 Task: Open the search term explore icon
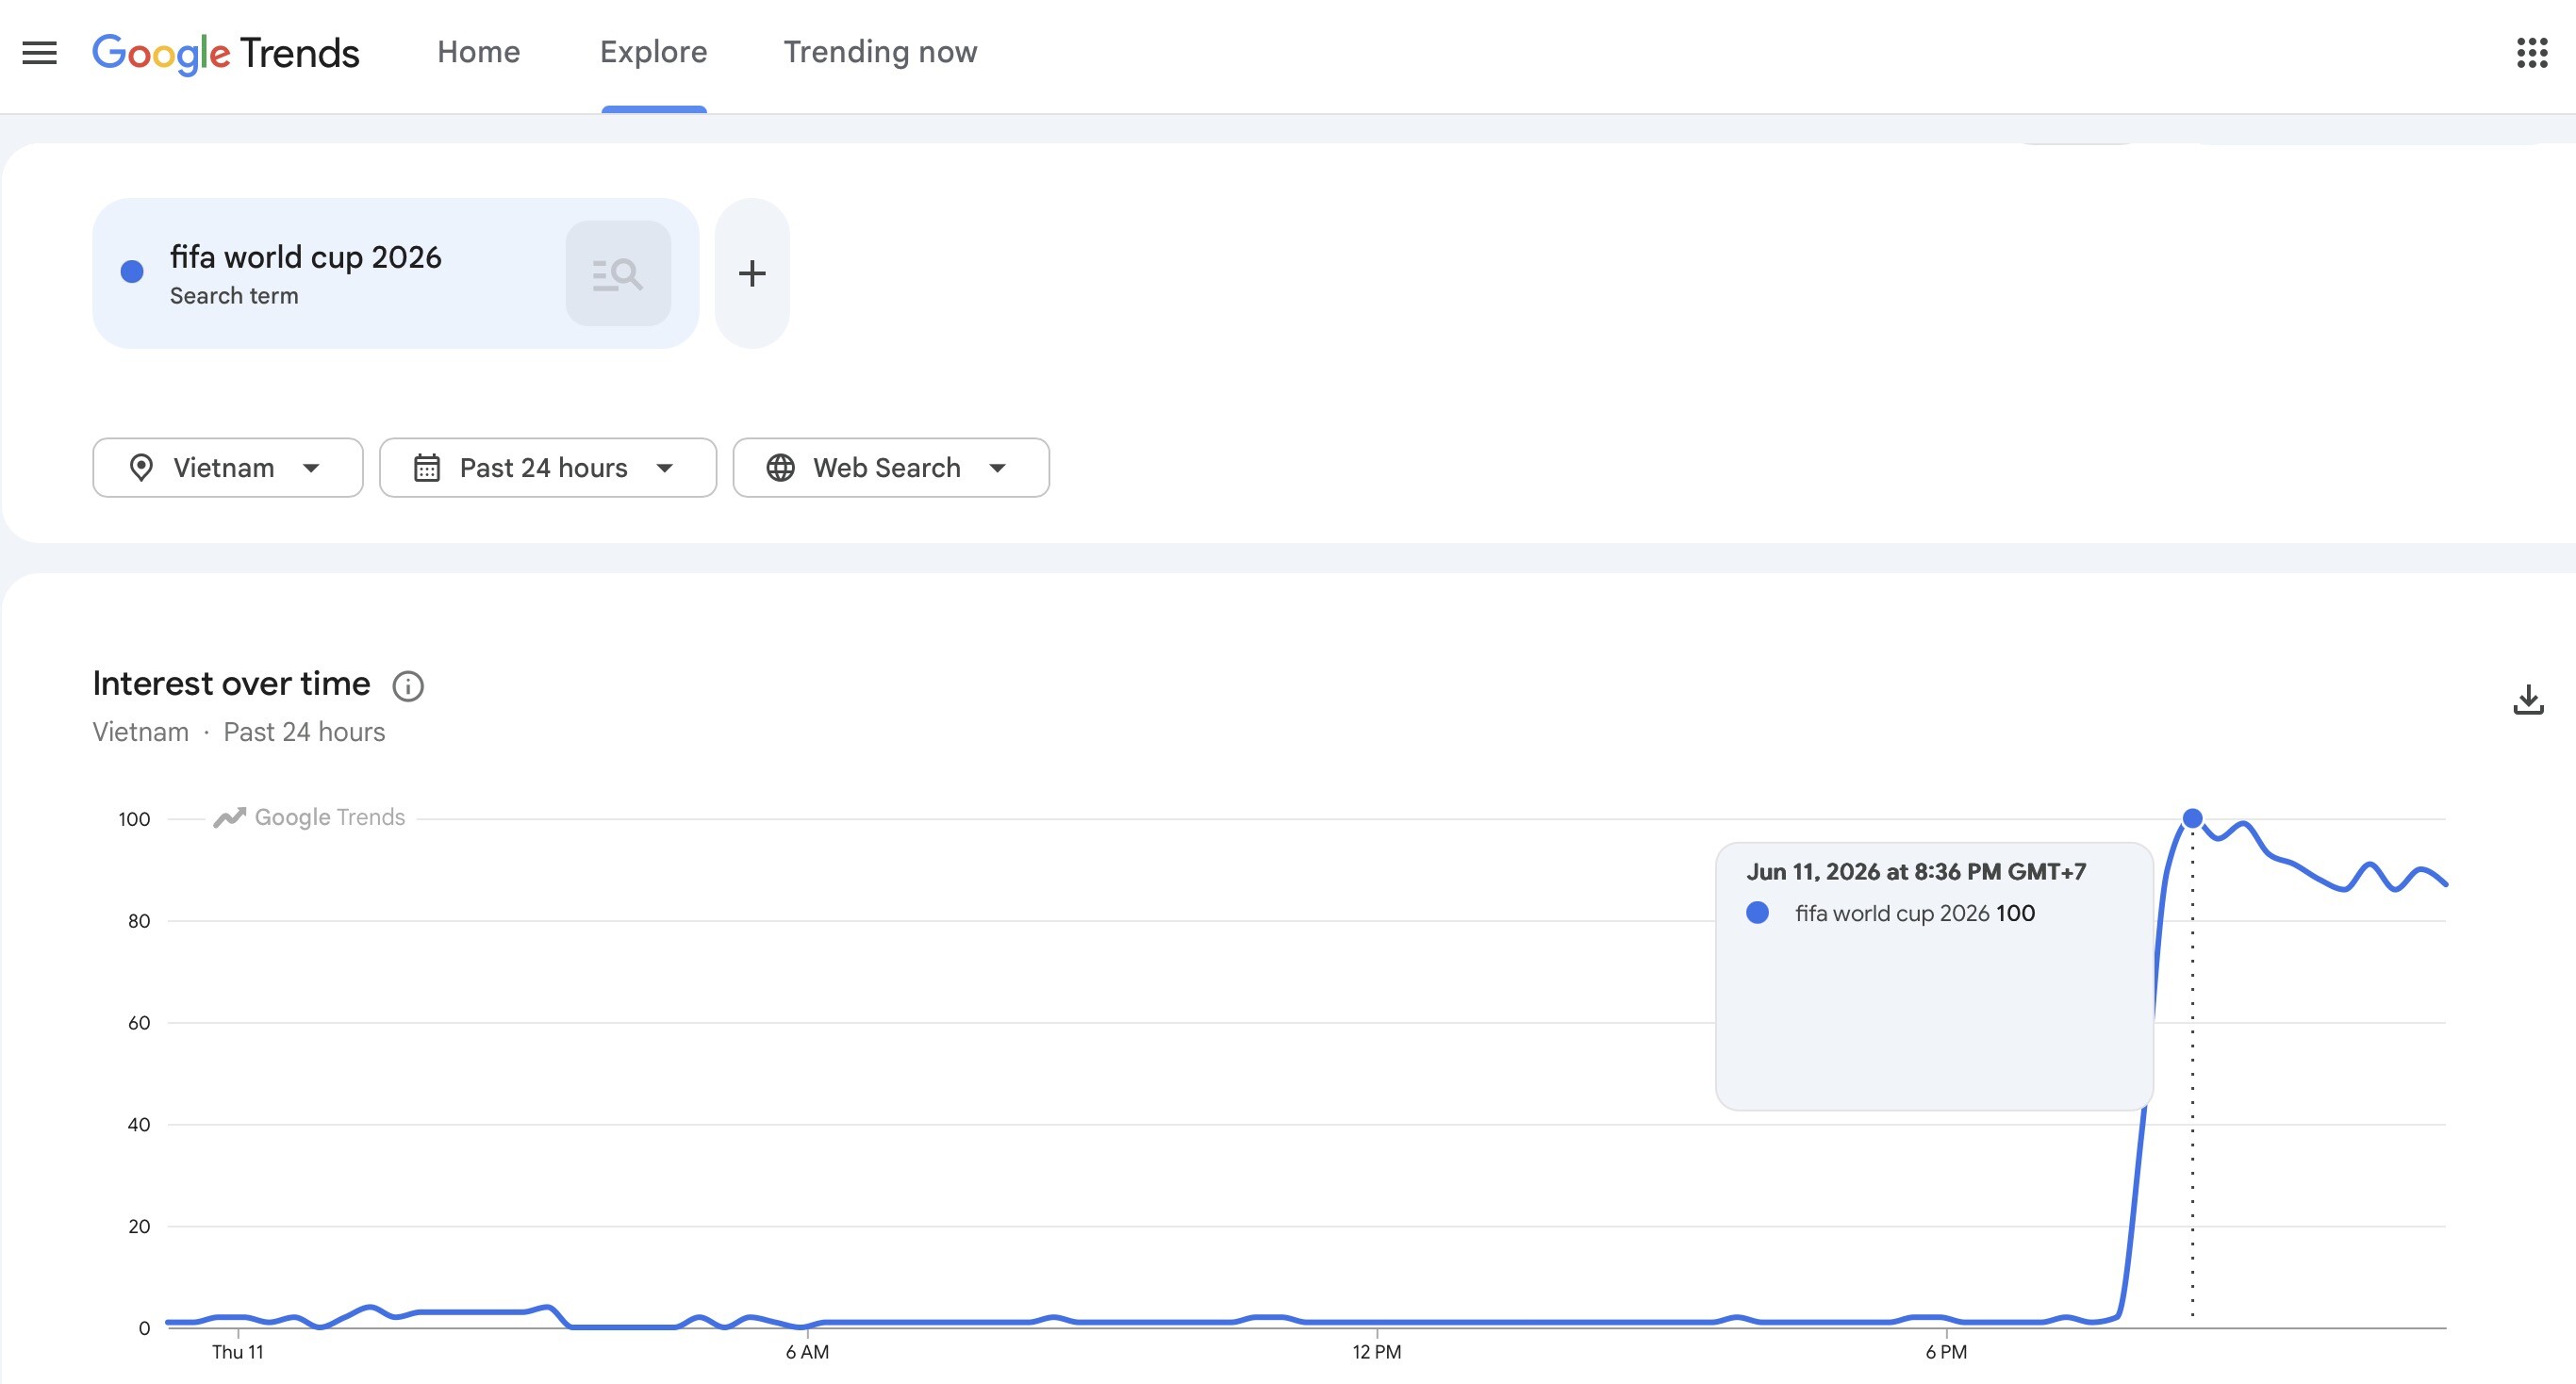pos(618,273)
